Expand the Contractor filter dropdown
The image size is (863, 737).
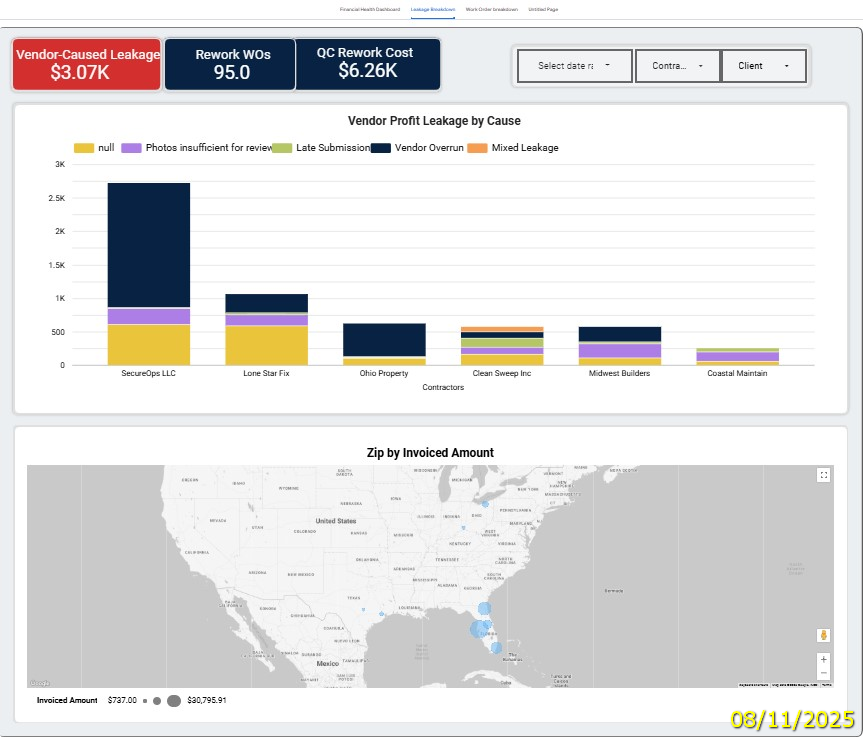coord(677,66)
